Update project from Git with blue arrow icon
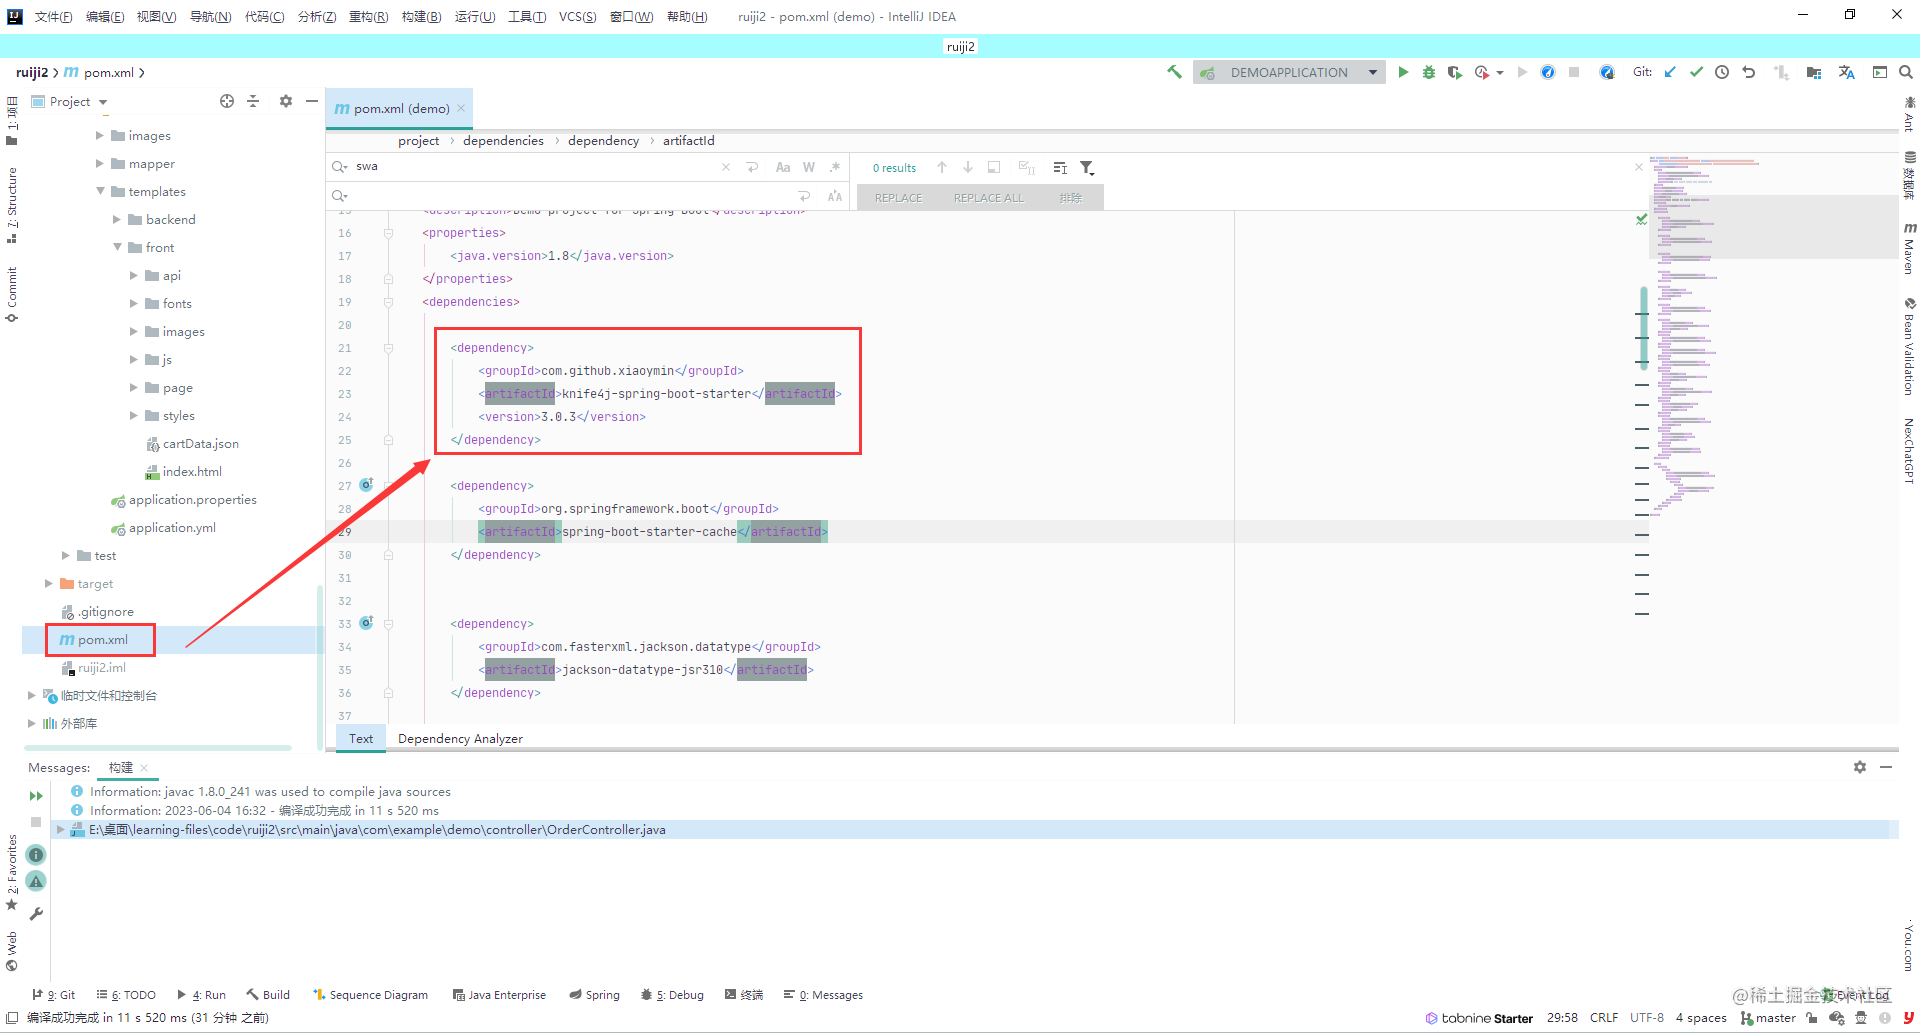The height and width of the screenshot is (1033, 1920). 1671,72
